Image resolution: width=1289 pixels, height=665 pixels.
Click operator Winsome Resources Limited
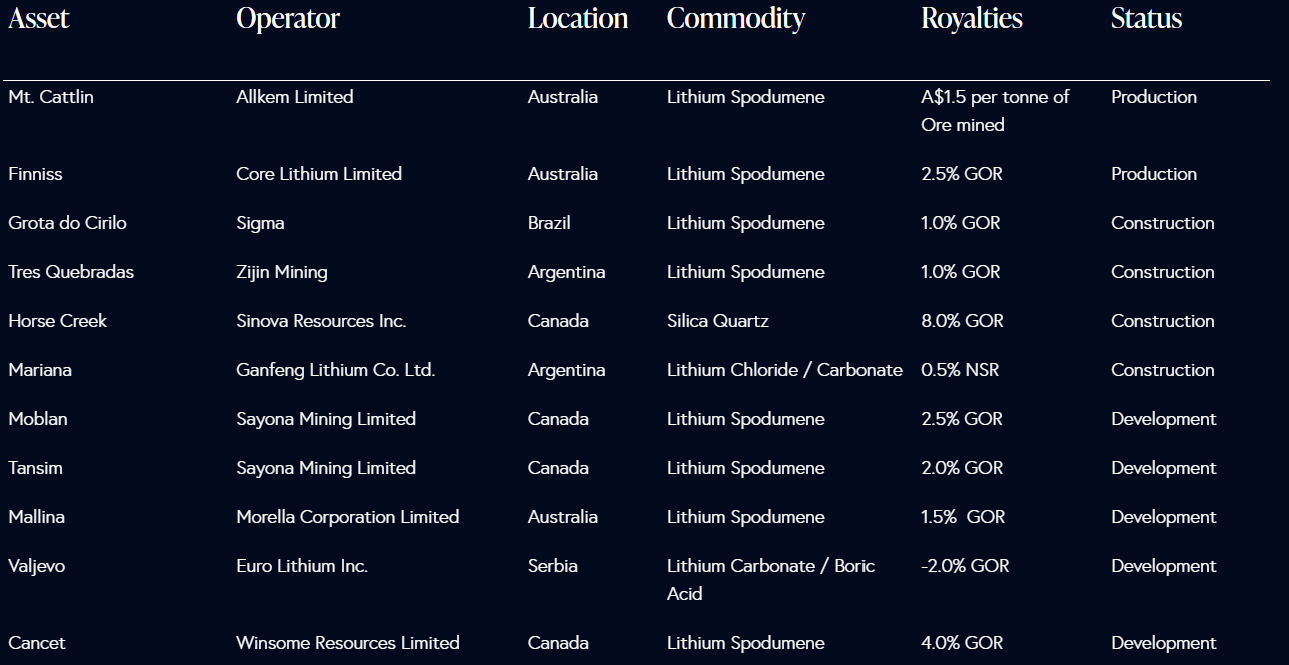tap(348, 643)
